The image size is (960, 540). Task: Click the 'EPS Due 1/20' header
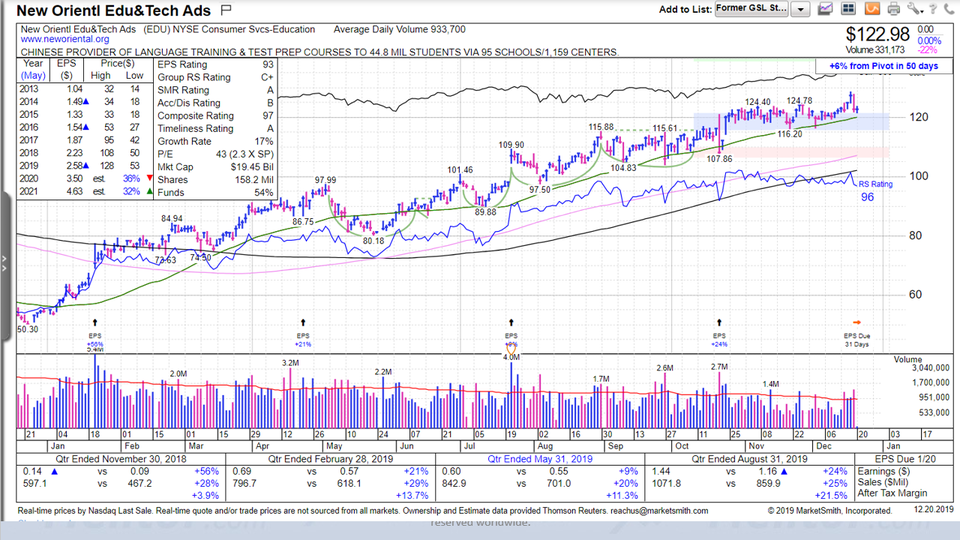pos(905,459)
